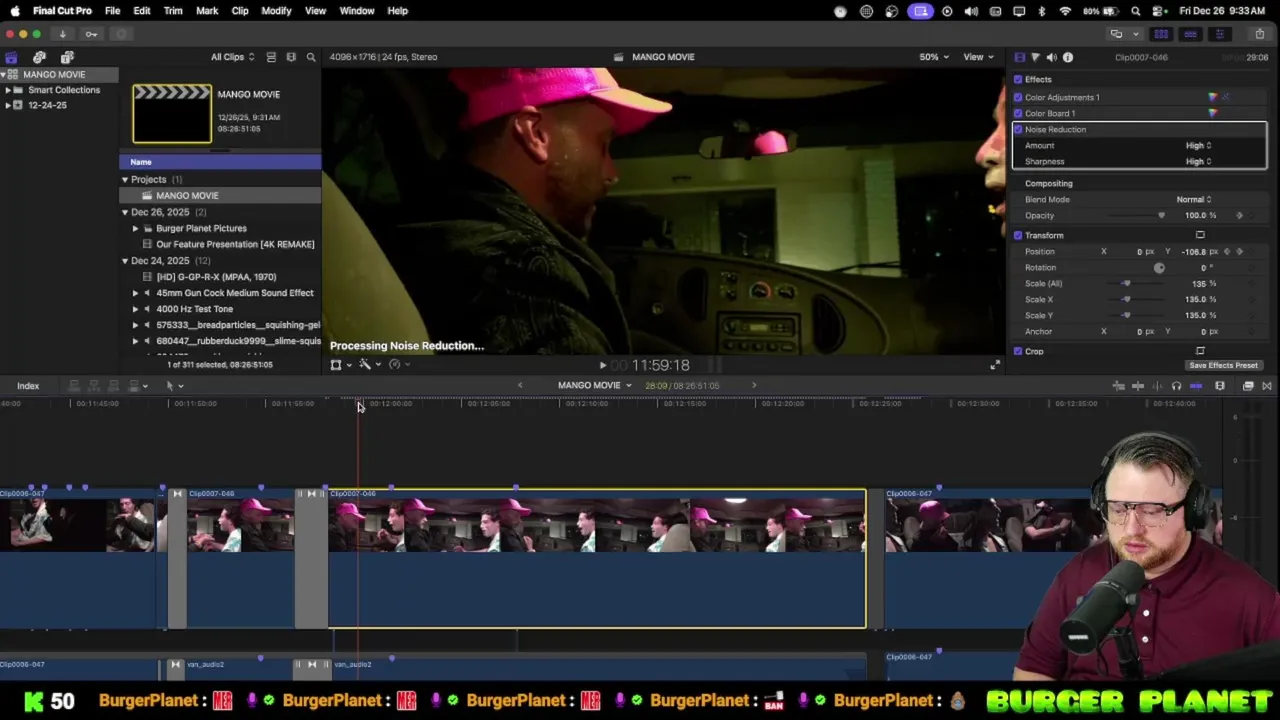This screenshot has height=720, width=1280.
Task: Change Noise Reduction Amount High dropdown
Action: point(1198,145)
